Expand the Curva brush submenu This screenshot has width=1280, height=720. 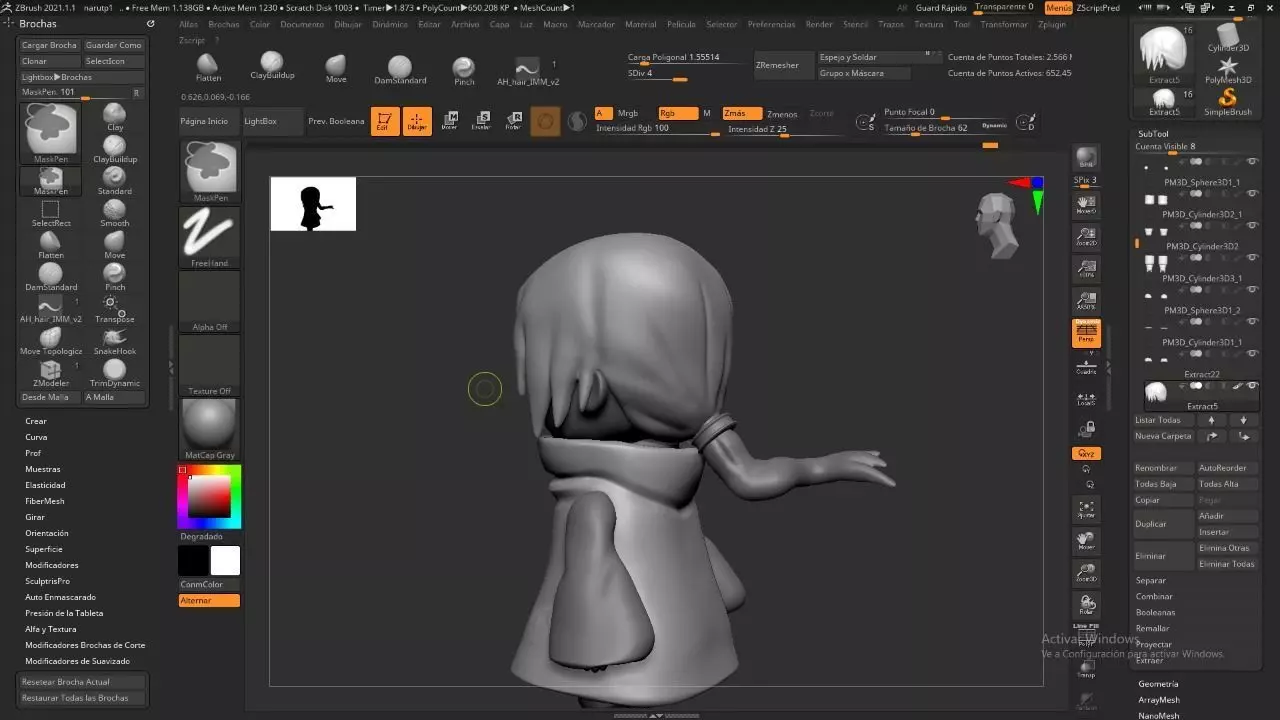click(x=36, y=437)
